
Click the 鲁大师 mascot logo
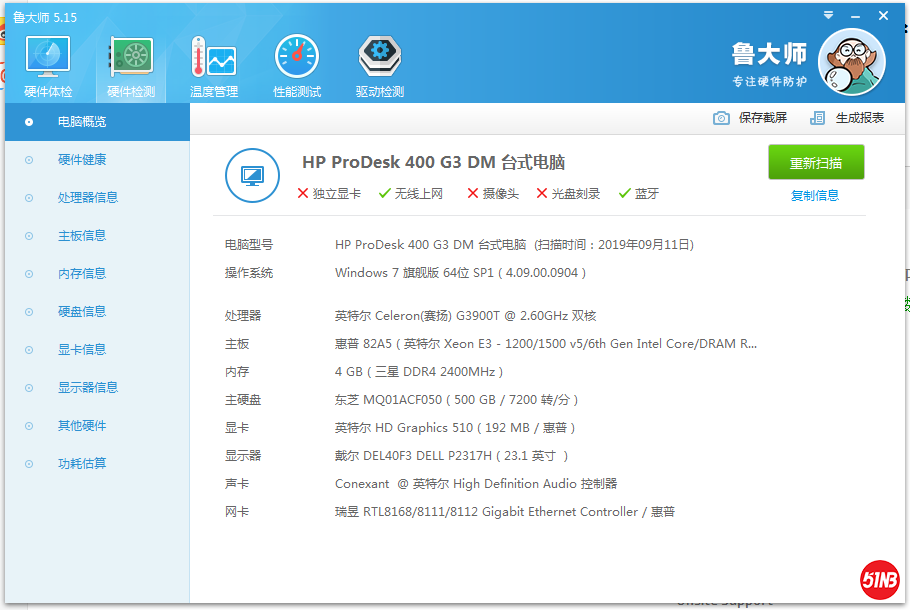coord(852,61)
